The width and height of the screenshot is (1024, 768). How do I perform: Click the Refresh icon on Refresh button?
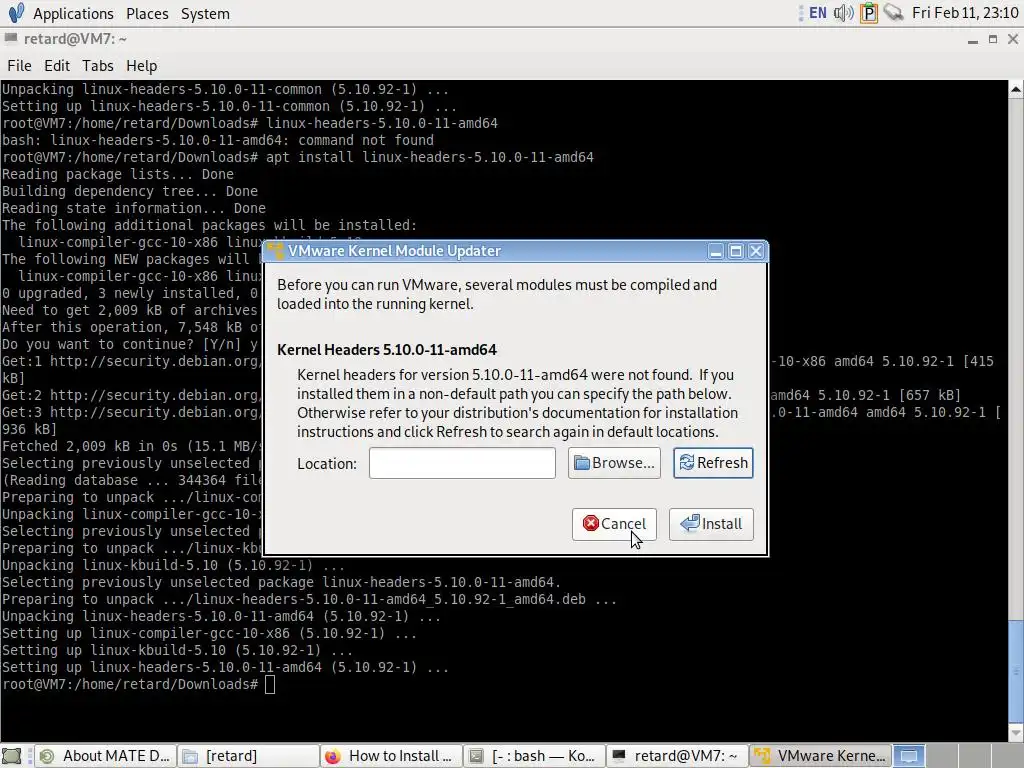point(686,462)
